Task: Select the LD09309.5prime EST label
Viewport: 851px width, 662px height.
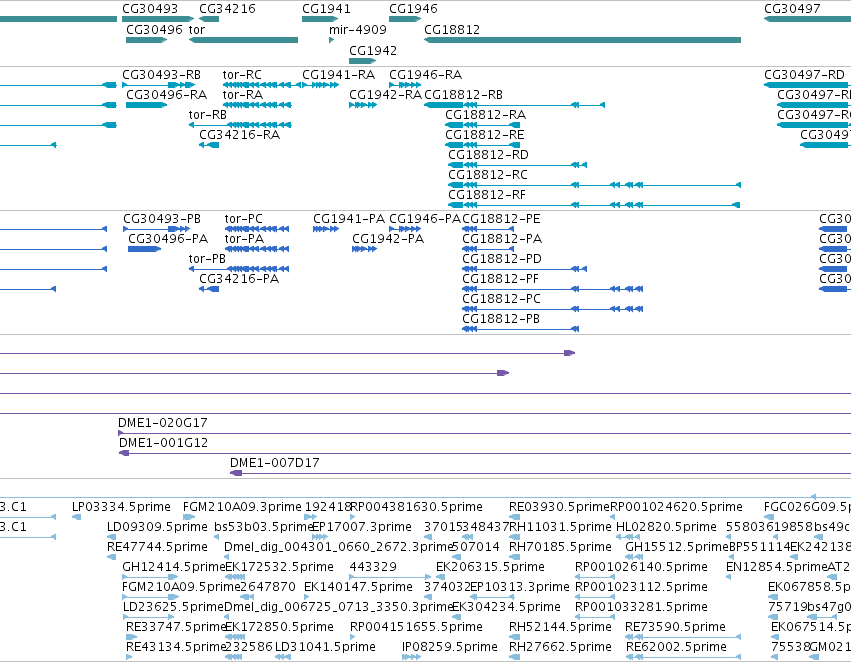Action: pyautogui.click(x=157, y=527)
